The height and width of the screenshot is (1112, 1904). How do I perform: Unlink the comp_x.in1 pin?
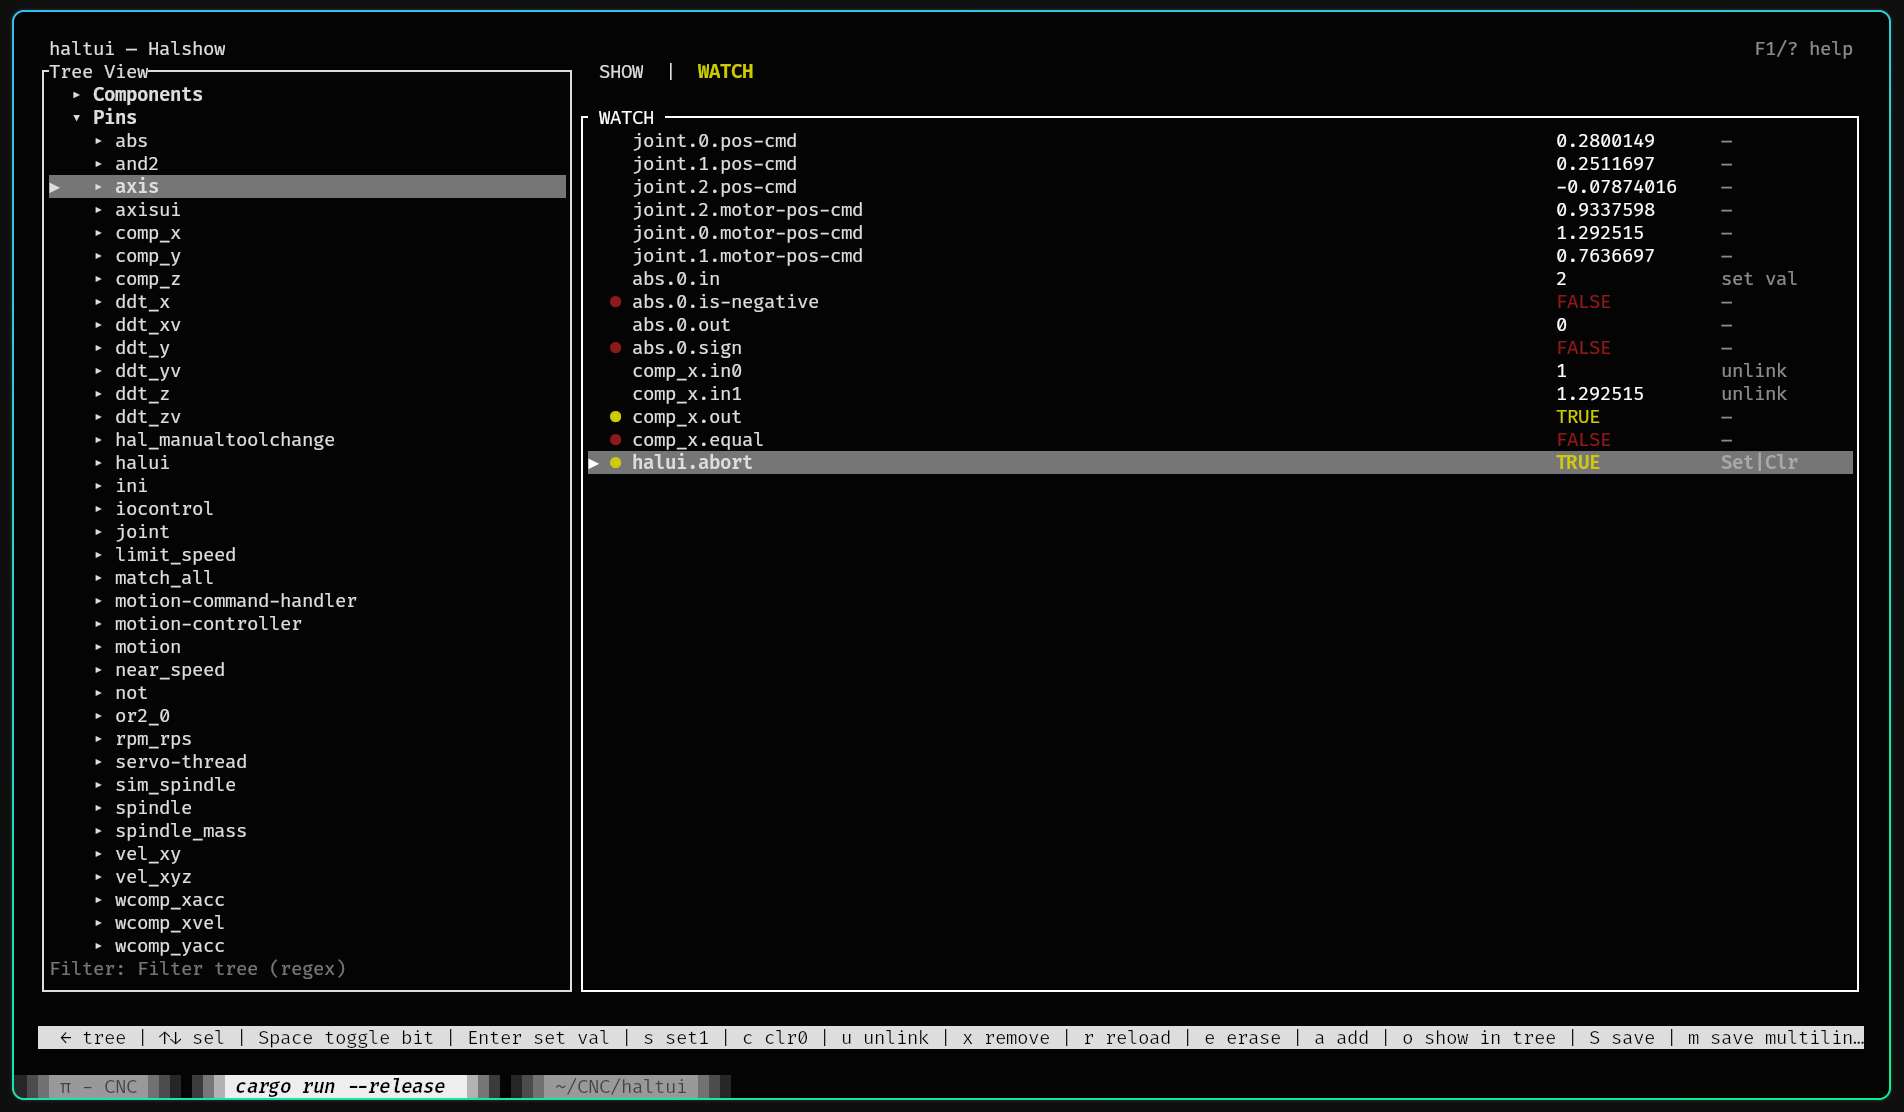tap(1754, 394)
